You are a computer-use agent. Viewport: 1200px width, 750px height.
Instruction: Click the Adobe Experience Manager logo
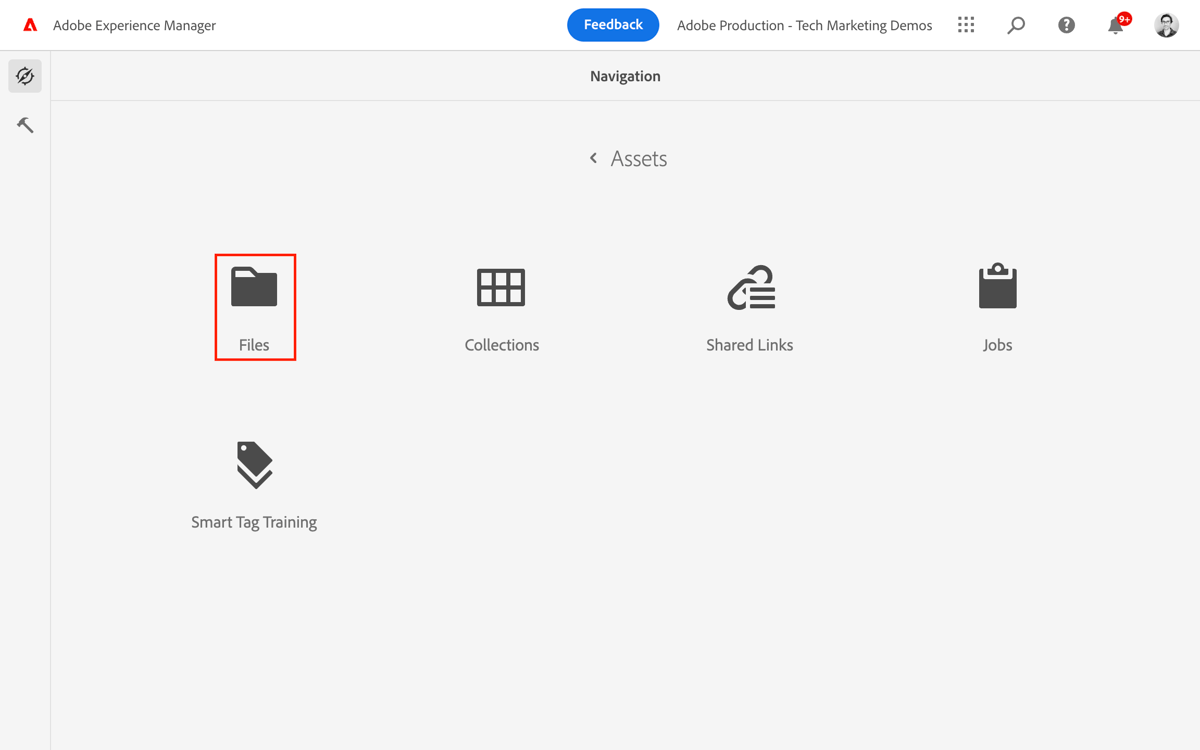tap(28, 24)
